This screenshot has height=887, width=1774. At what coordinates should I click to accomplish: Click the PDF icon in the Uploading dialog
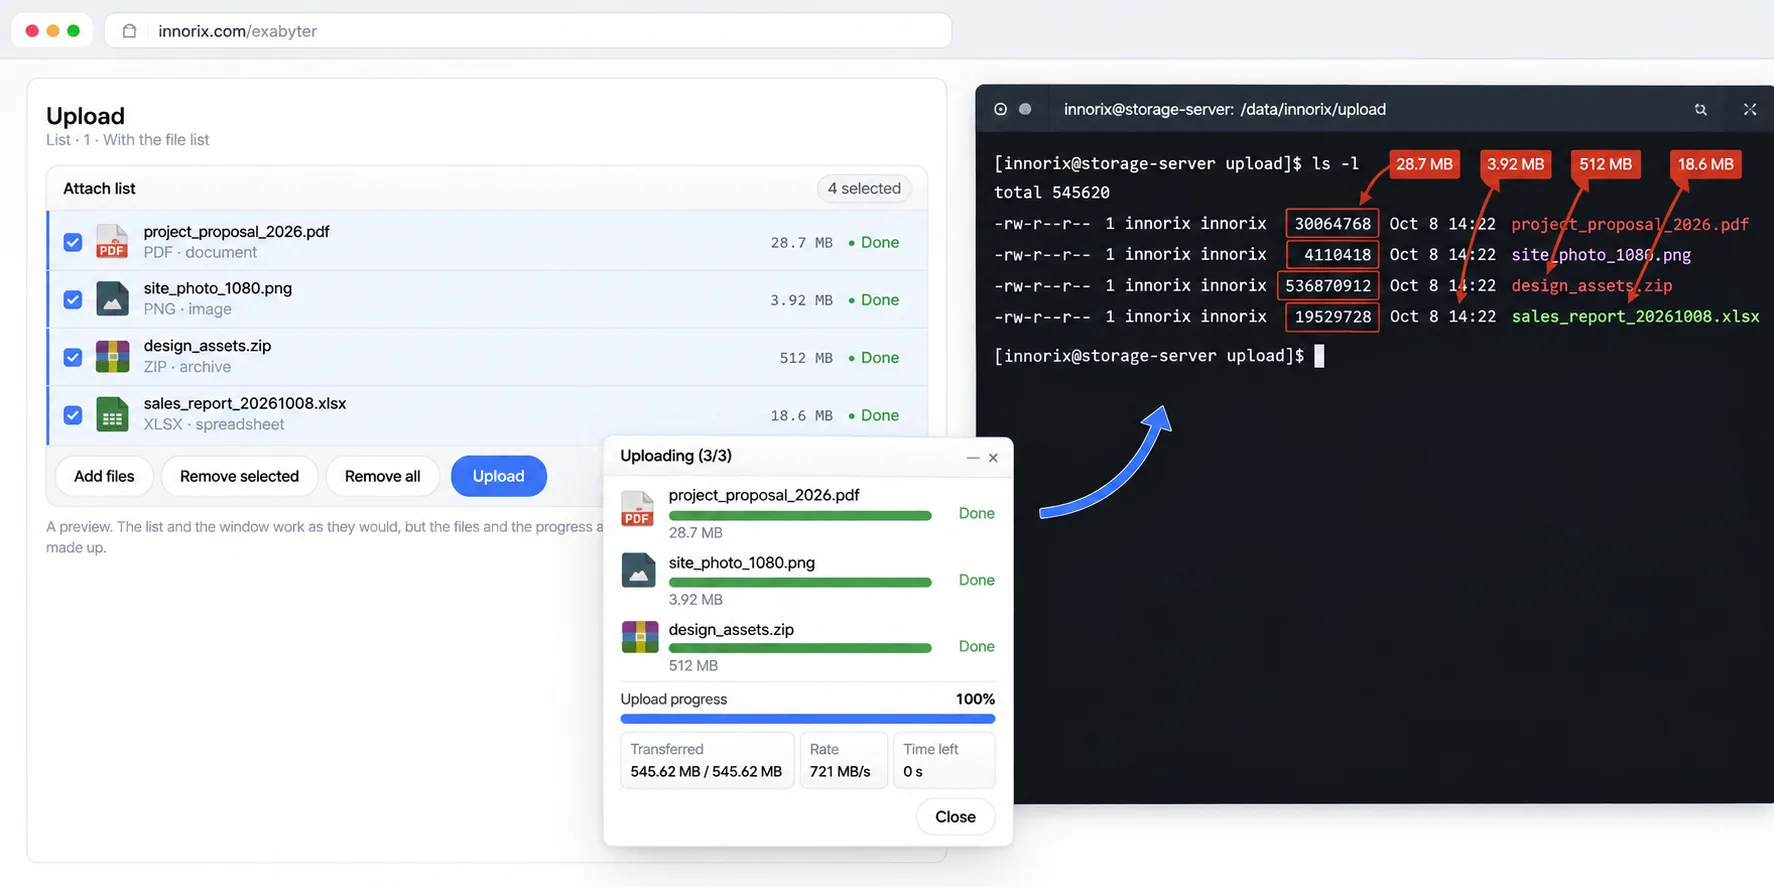coord(638,509)
